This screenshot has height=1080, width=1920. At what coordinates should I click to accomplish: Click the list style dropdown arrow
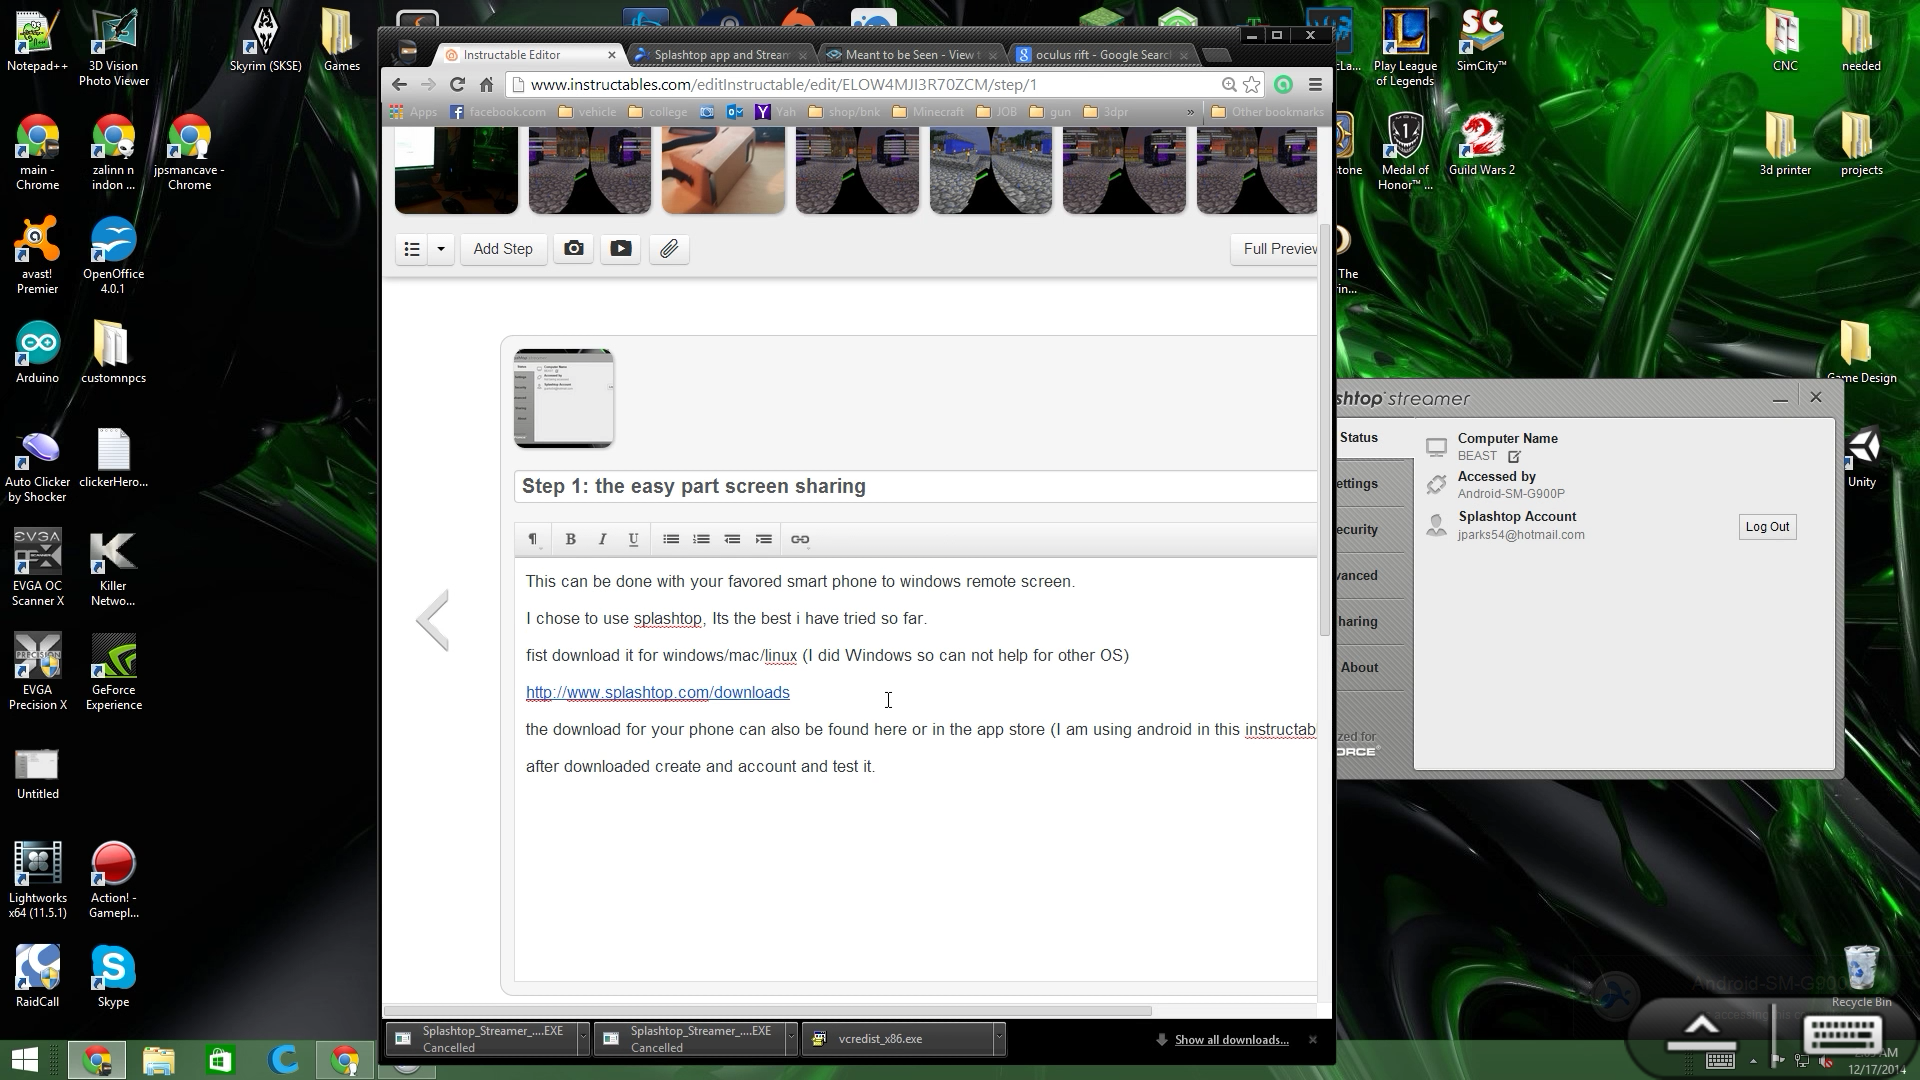(x=440, y=249)
